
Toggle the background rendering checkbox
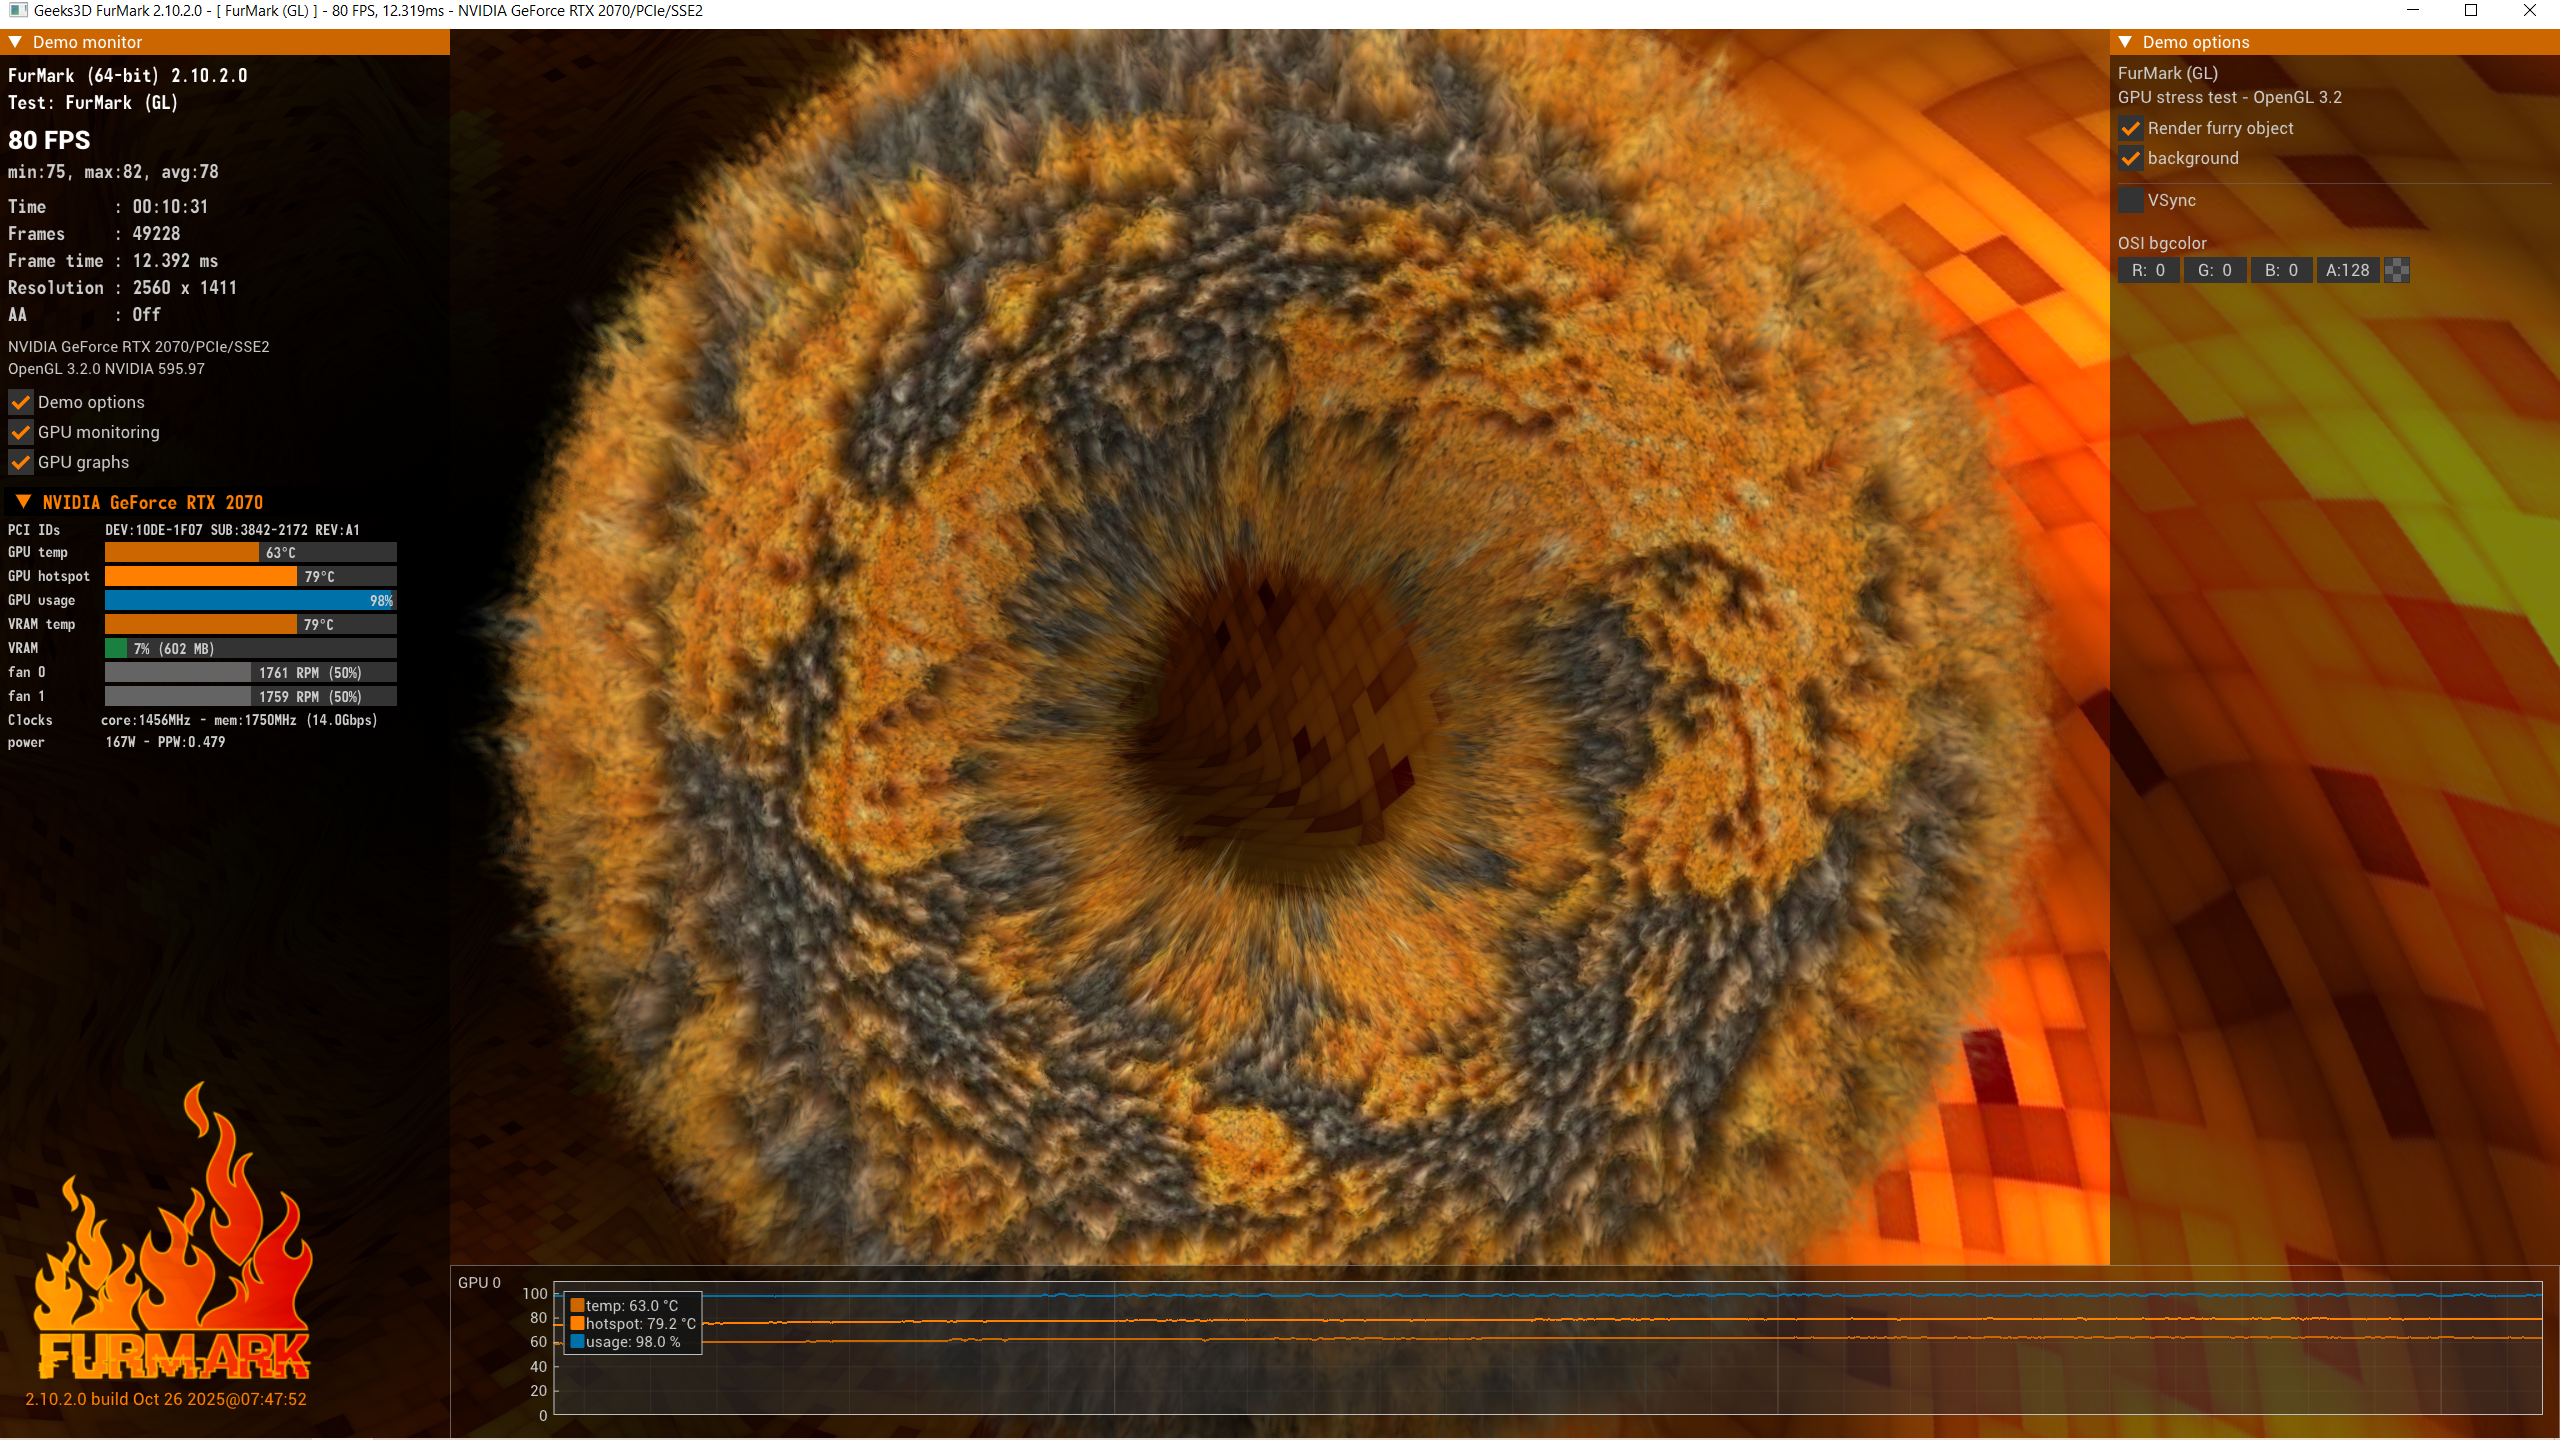[x=2130, y=158]
